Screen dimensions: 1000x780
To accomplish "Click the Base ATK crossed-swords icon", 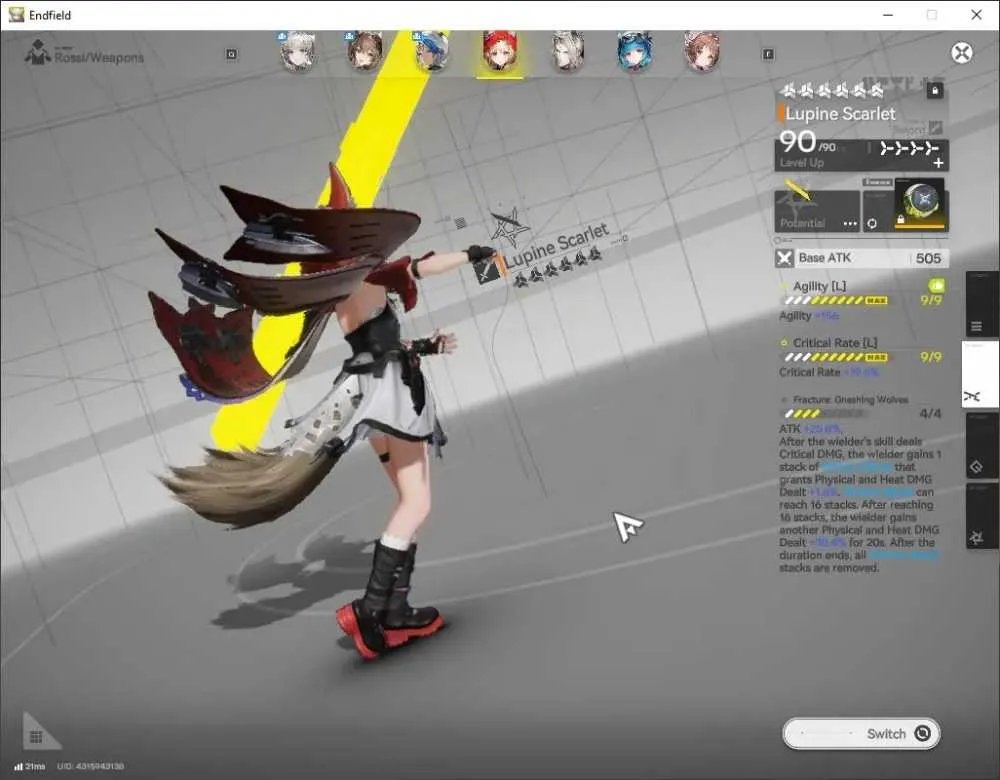I will coord(784,258).
